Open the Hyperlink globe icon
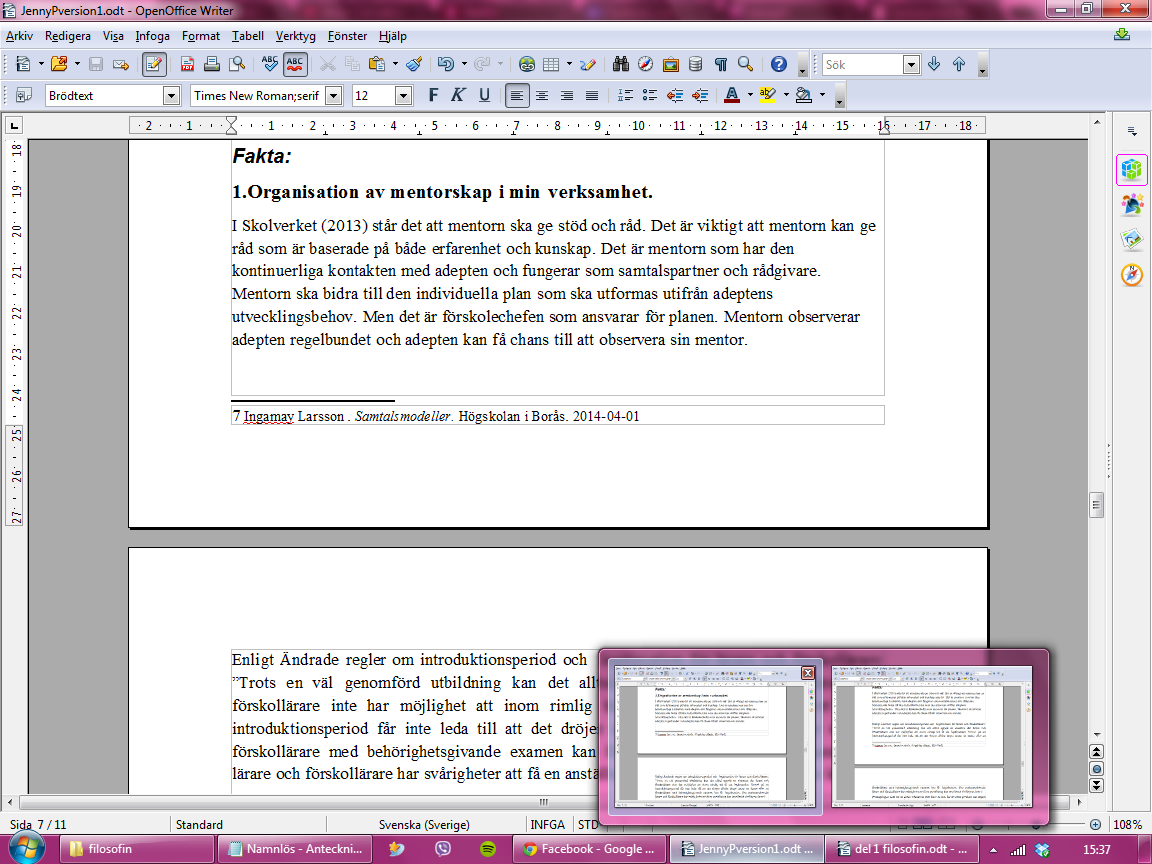The height and width of the screenshot is (864, 1152). [x=526, y=64]
